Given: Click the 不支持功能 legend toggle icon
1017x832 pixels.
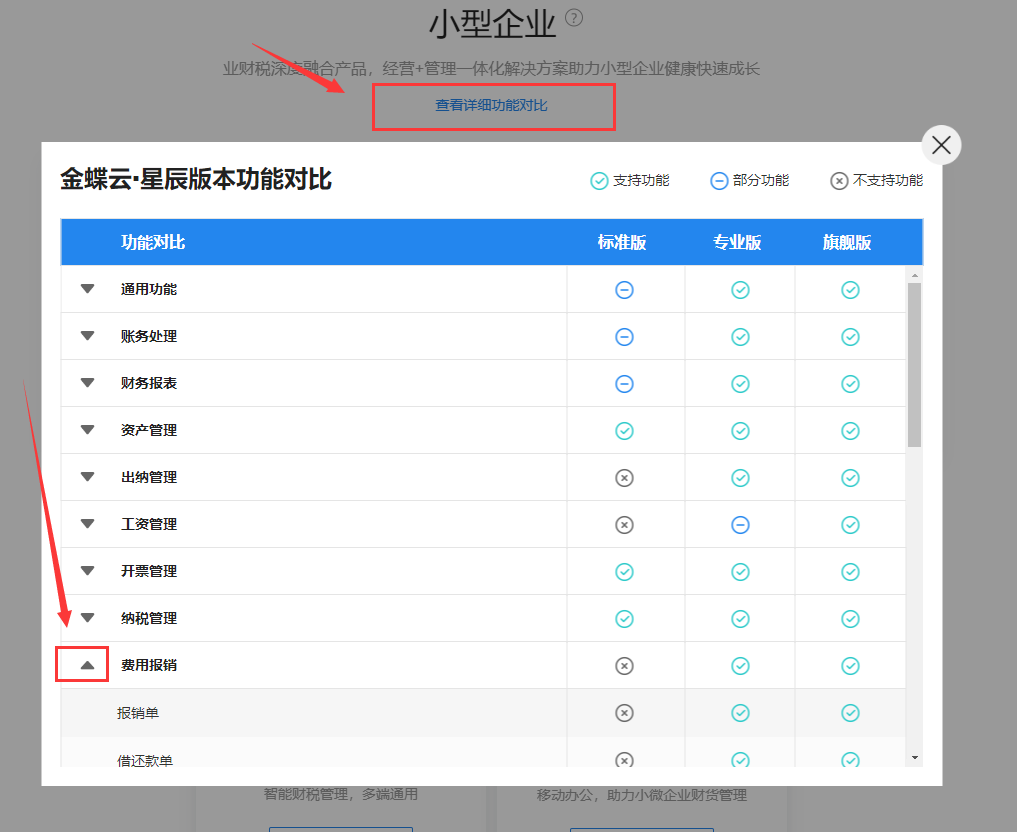Looking at the screenshot, I should pos(838,181).
